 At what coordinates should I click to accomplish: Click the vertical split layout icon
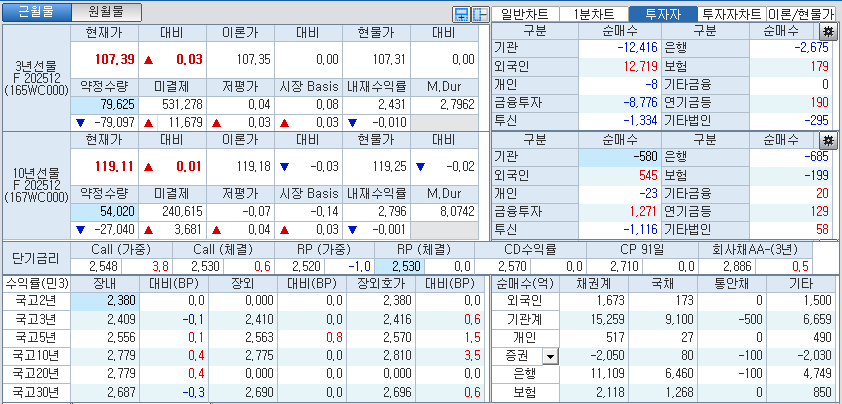(x=479, y=15)
